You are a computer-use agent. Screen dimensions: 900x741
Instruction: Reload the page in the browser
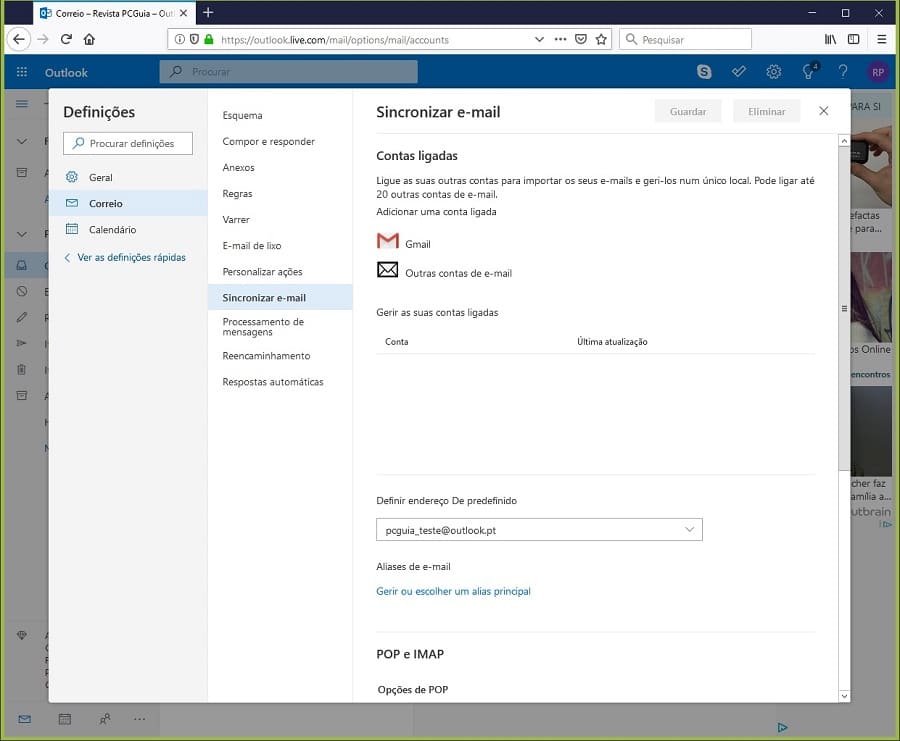(66, 39)
